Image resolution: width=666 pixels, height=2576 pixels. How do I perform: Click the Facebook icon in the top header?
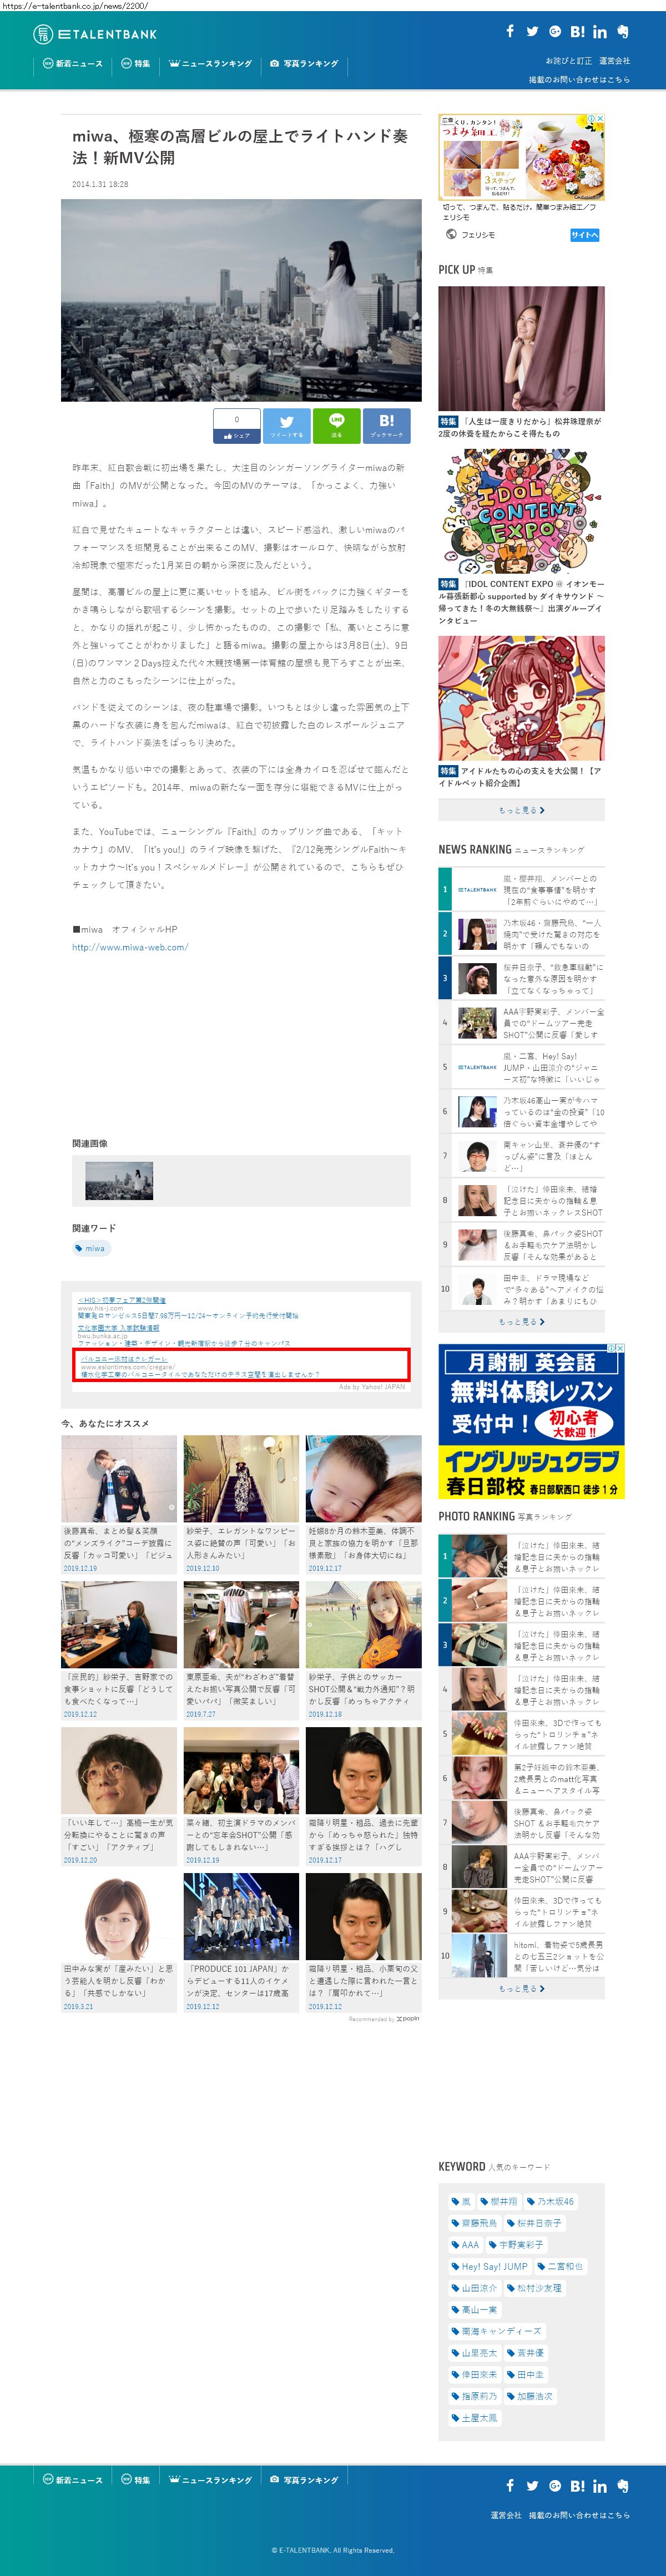pyautogui.click(x=510, y=31)
